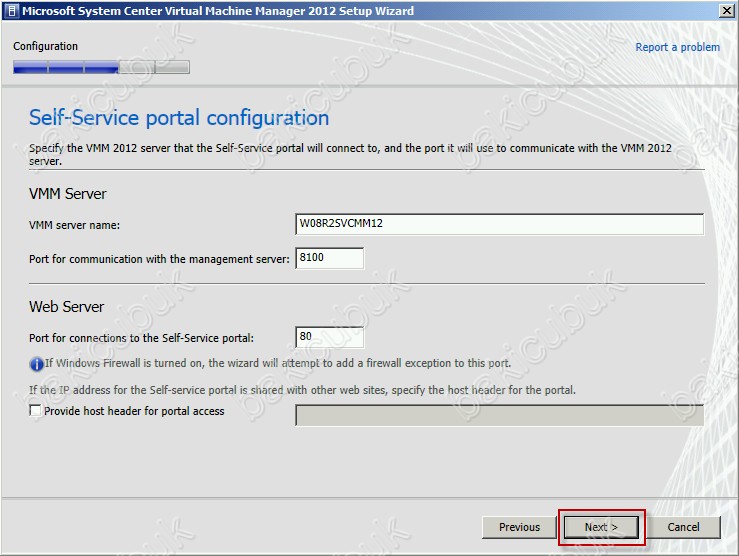Cancel the setup wizard

coord(683,527)
